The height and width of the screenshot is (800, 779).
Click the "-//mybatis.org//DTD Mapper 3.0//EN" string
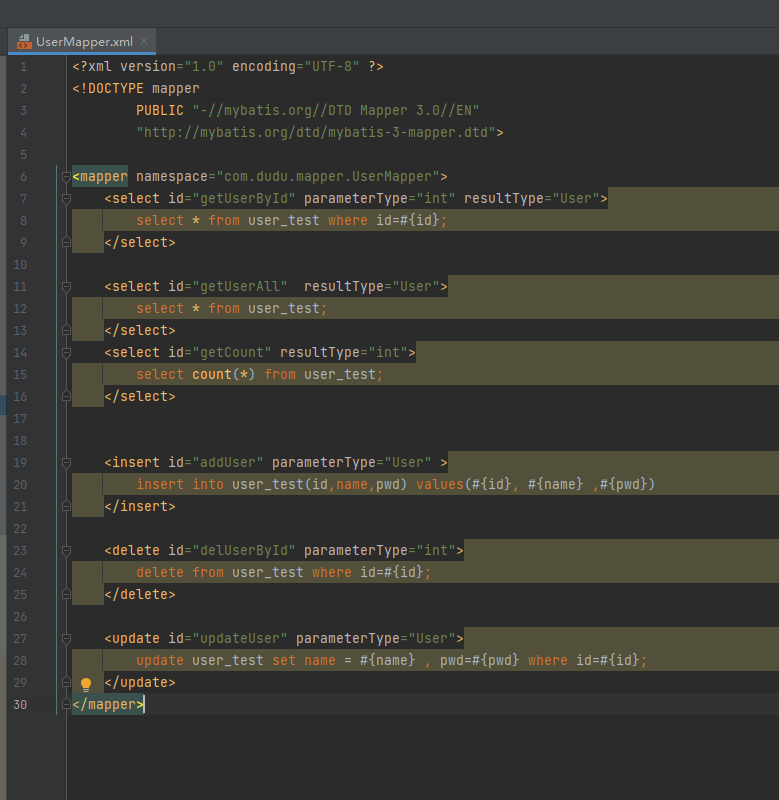click(336, 111)
